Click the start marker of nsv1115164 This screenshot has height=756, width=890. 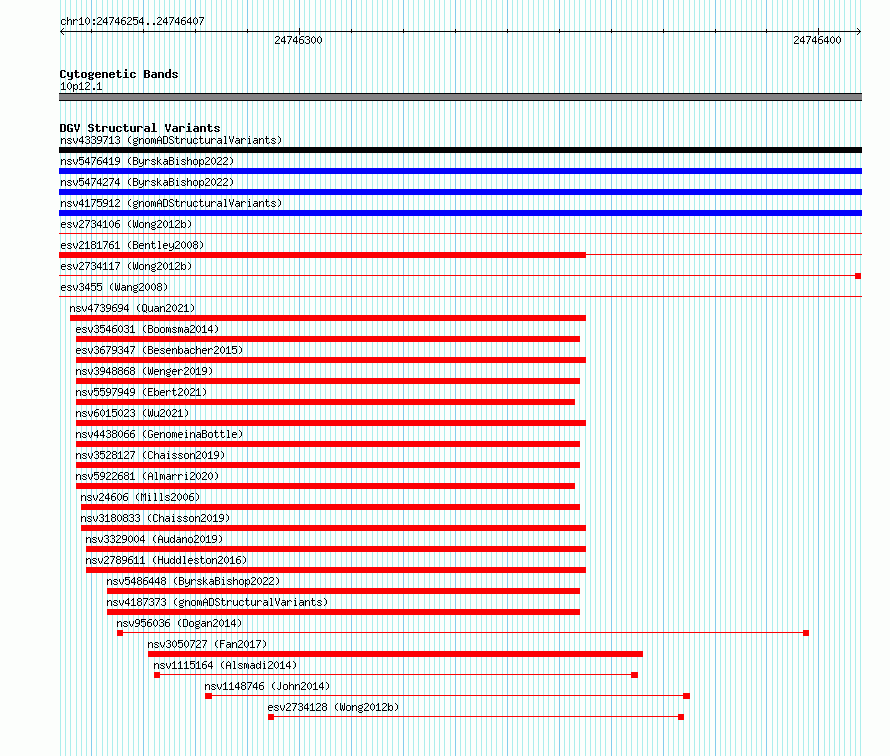tap(157, 675)
